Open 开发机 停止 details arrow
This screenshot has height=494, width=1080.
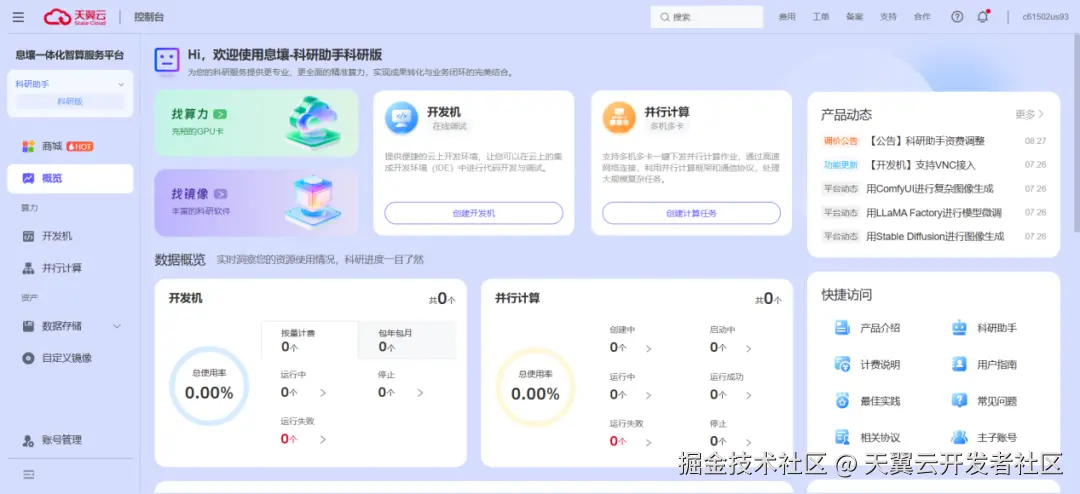[420, 393]
